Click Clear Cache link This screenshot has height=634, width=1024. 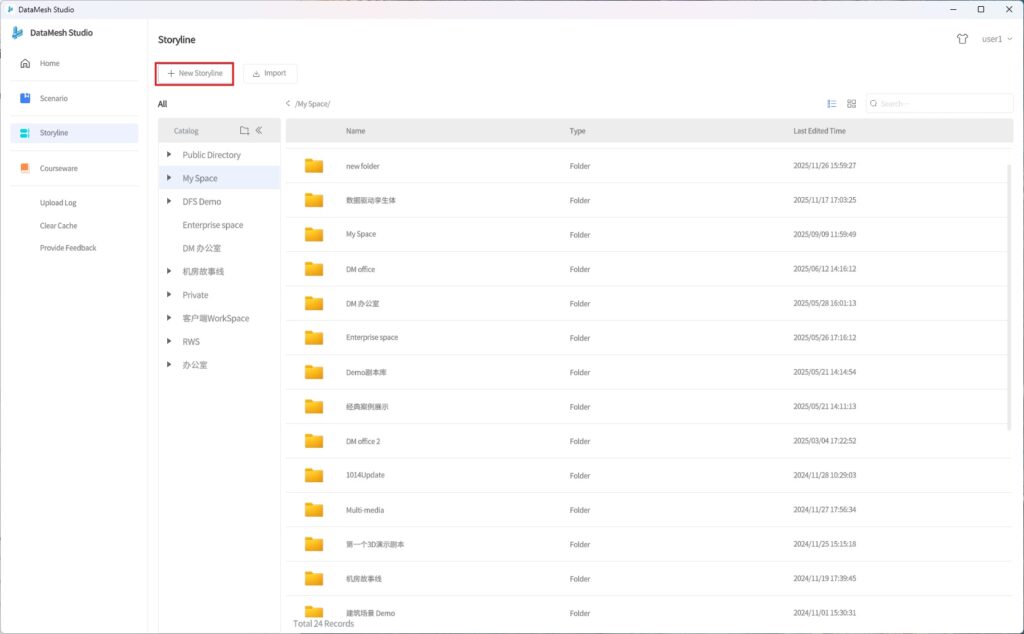tap(58, 226)
